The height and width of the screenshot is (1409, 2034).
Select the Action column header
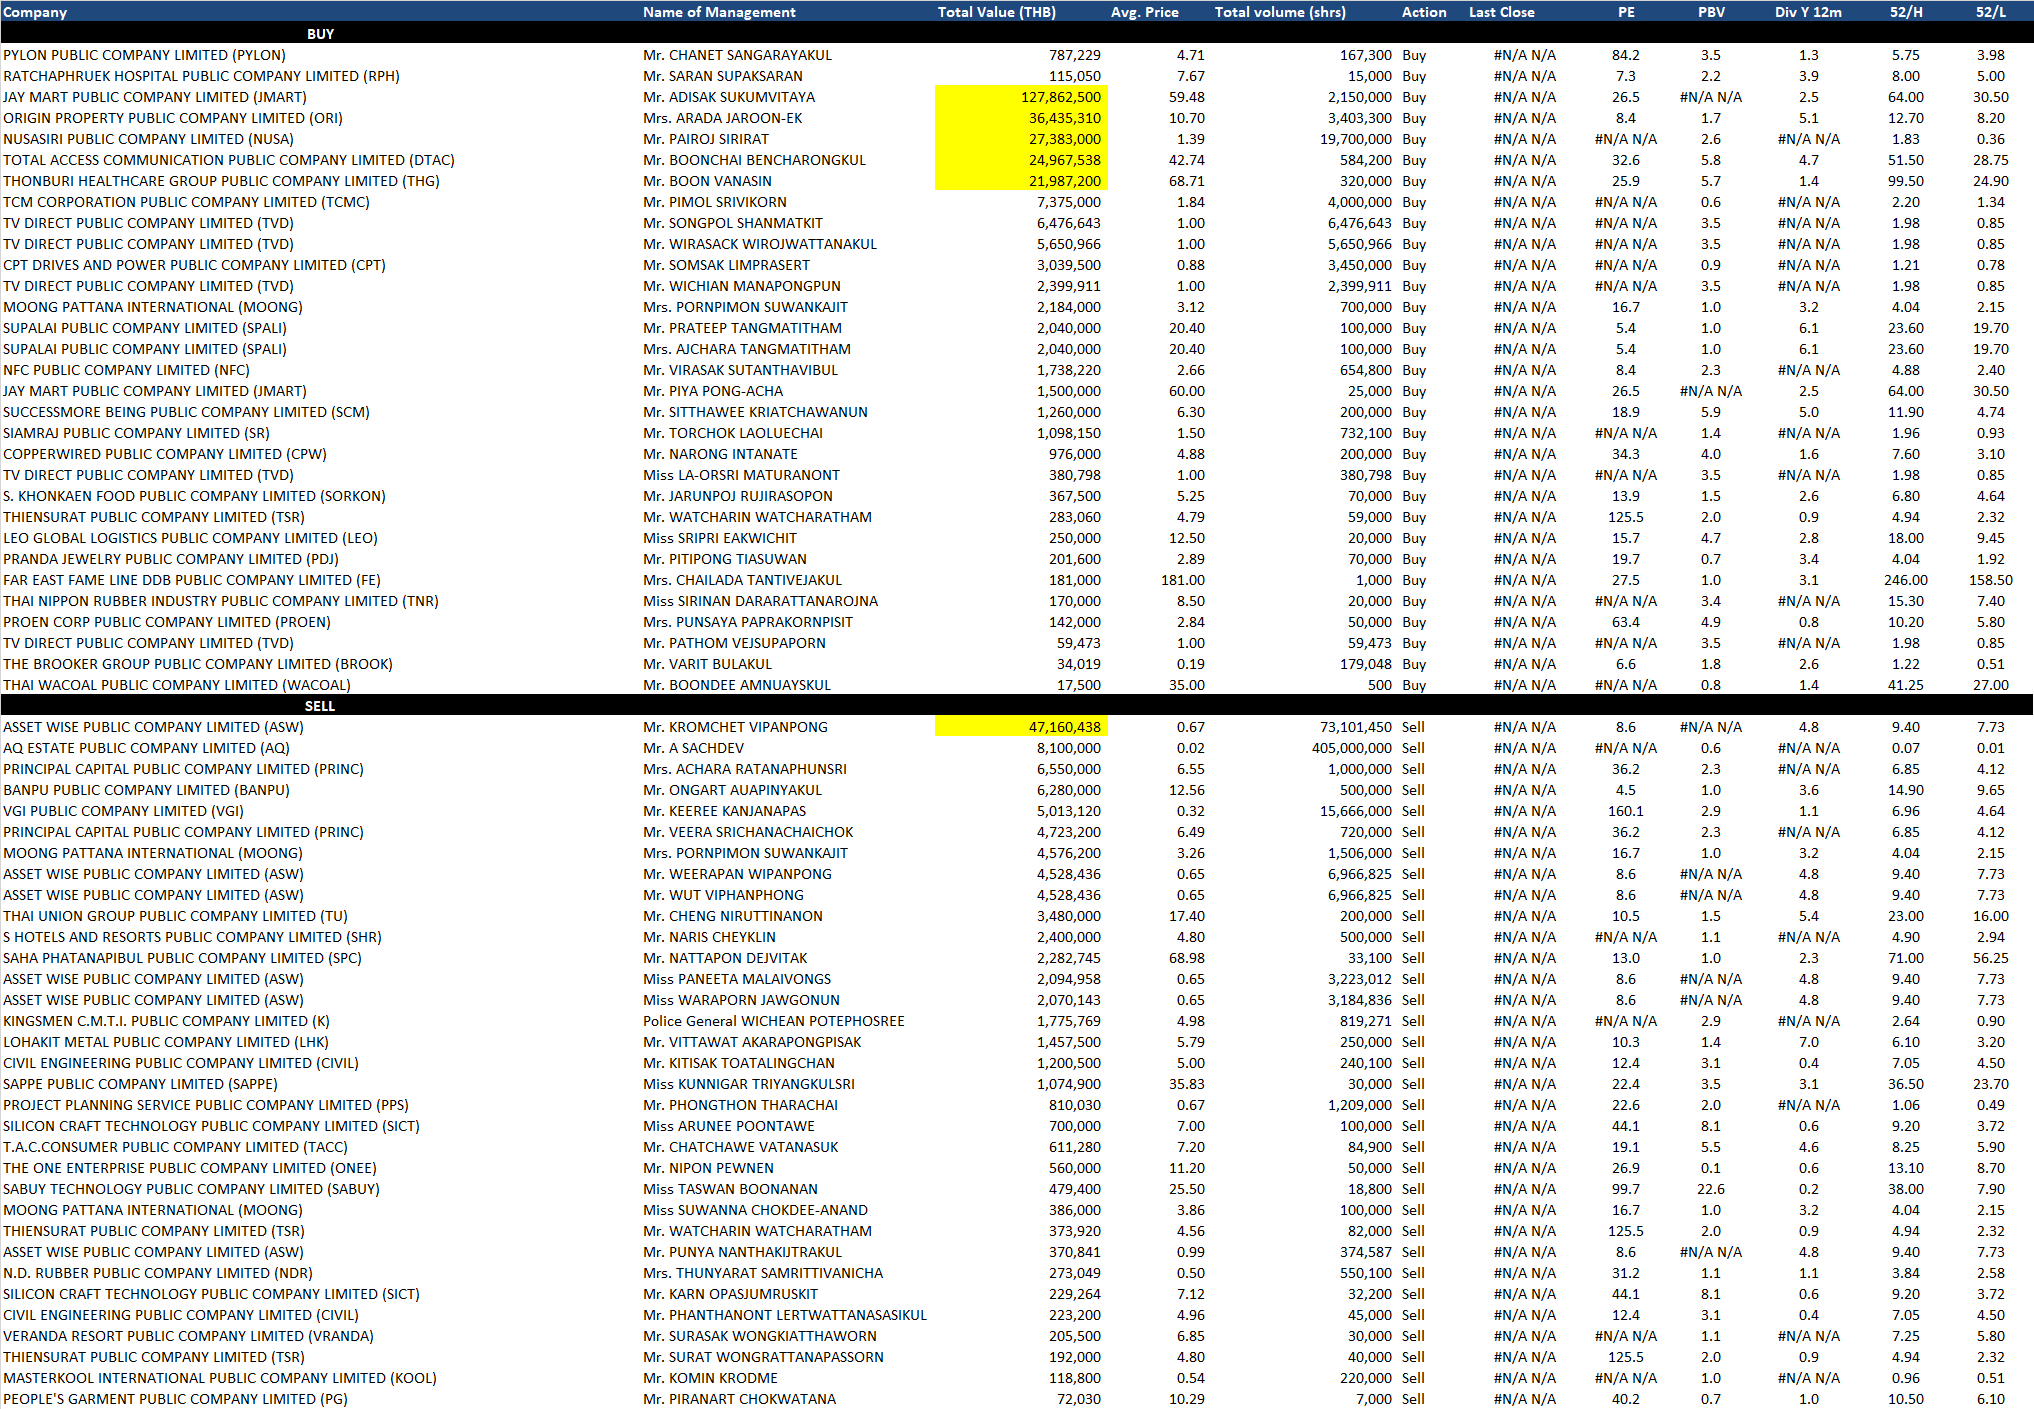point(1424,12)
